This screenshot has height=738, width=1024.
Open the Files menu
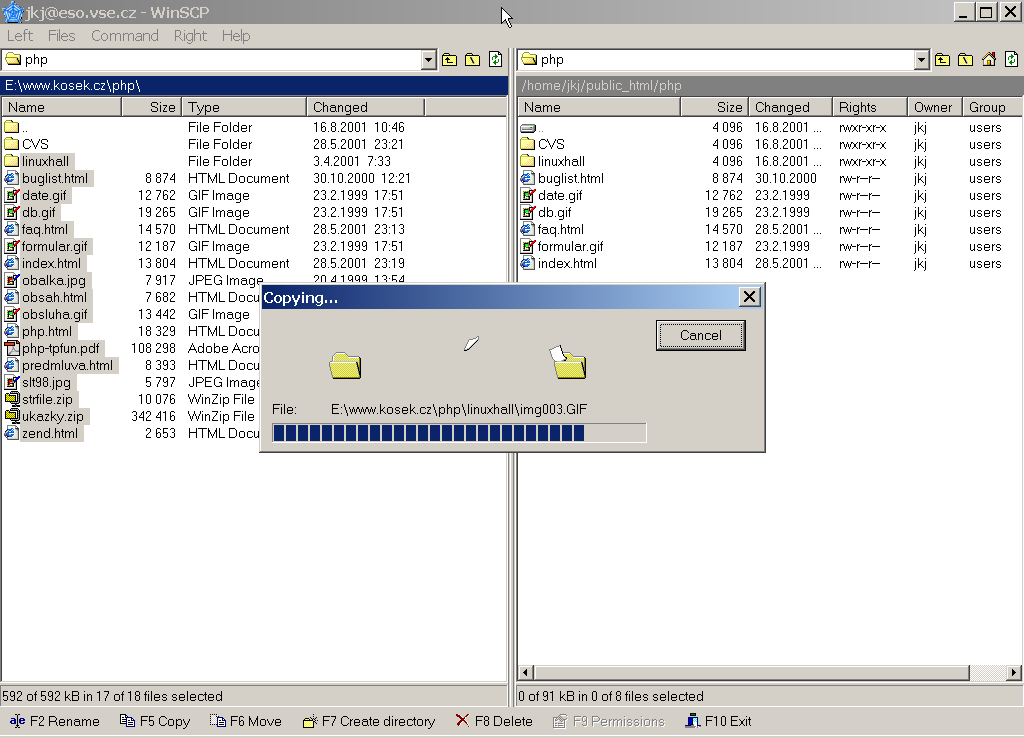pyautogui.click(x=61, y=36)
